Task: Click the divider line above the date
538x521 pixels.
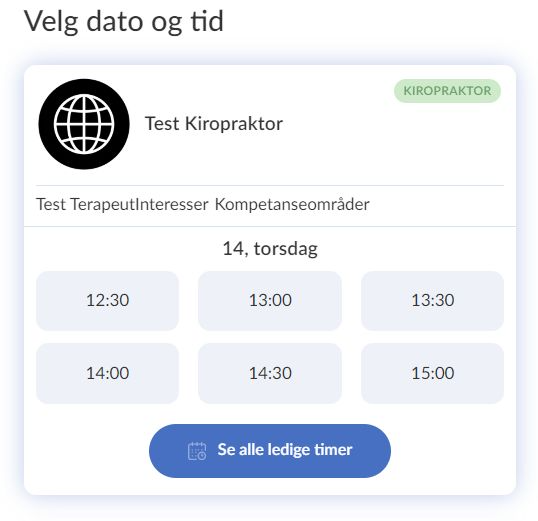Action: point(270,227)
